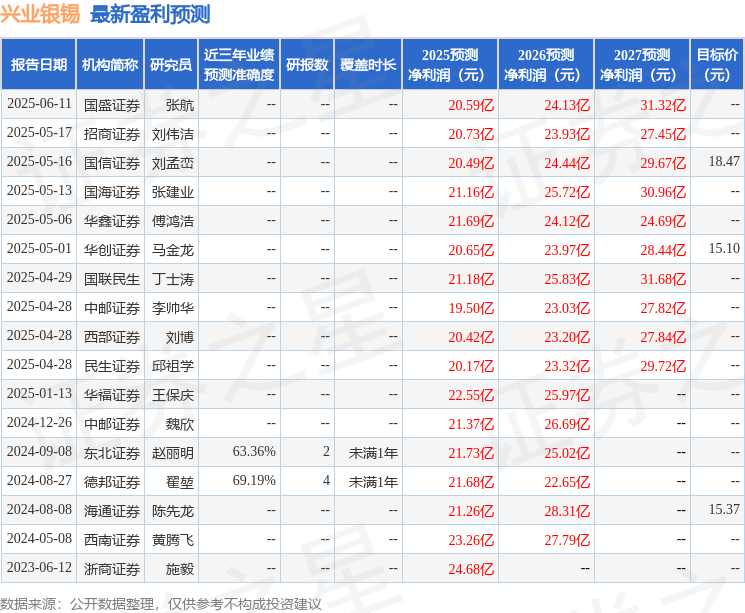Click analyst name 邱祖学
Viewport: 745px width, 613px height.
tap(172, 366)
